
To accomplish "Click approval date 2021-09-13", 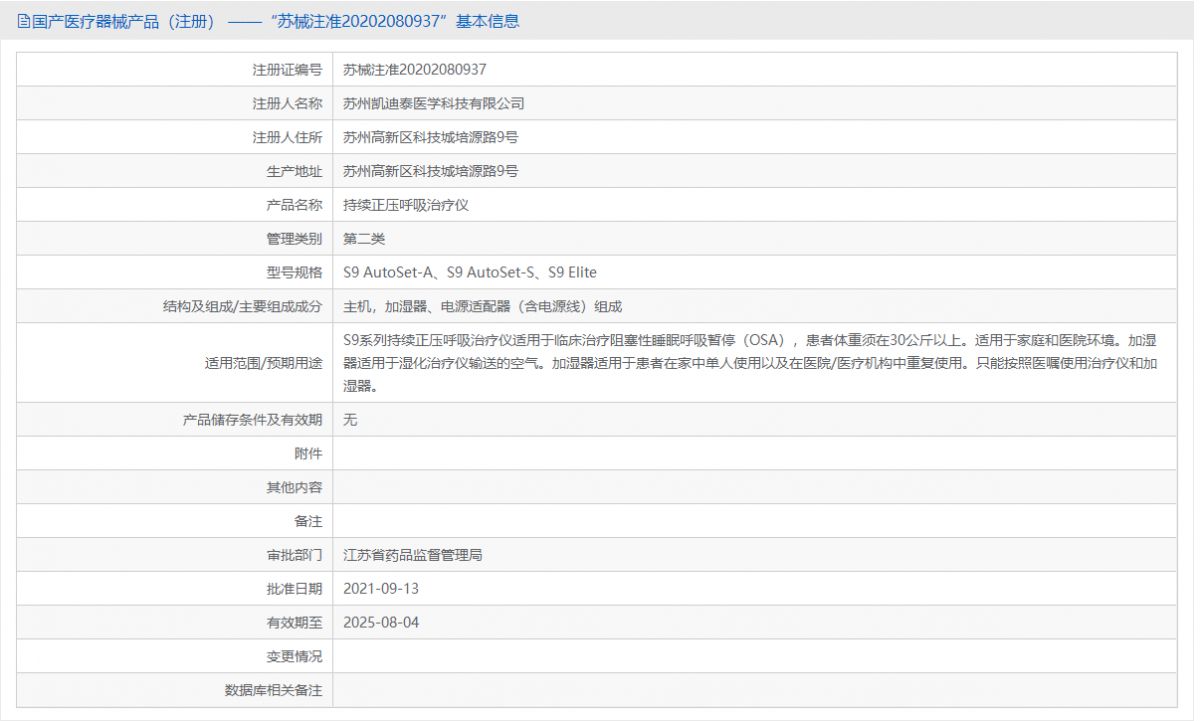I will coord(381,589).
